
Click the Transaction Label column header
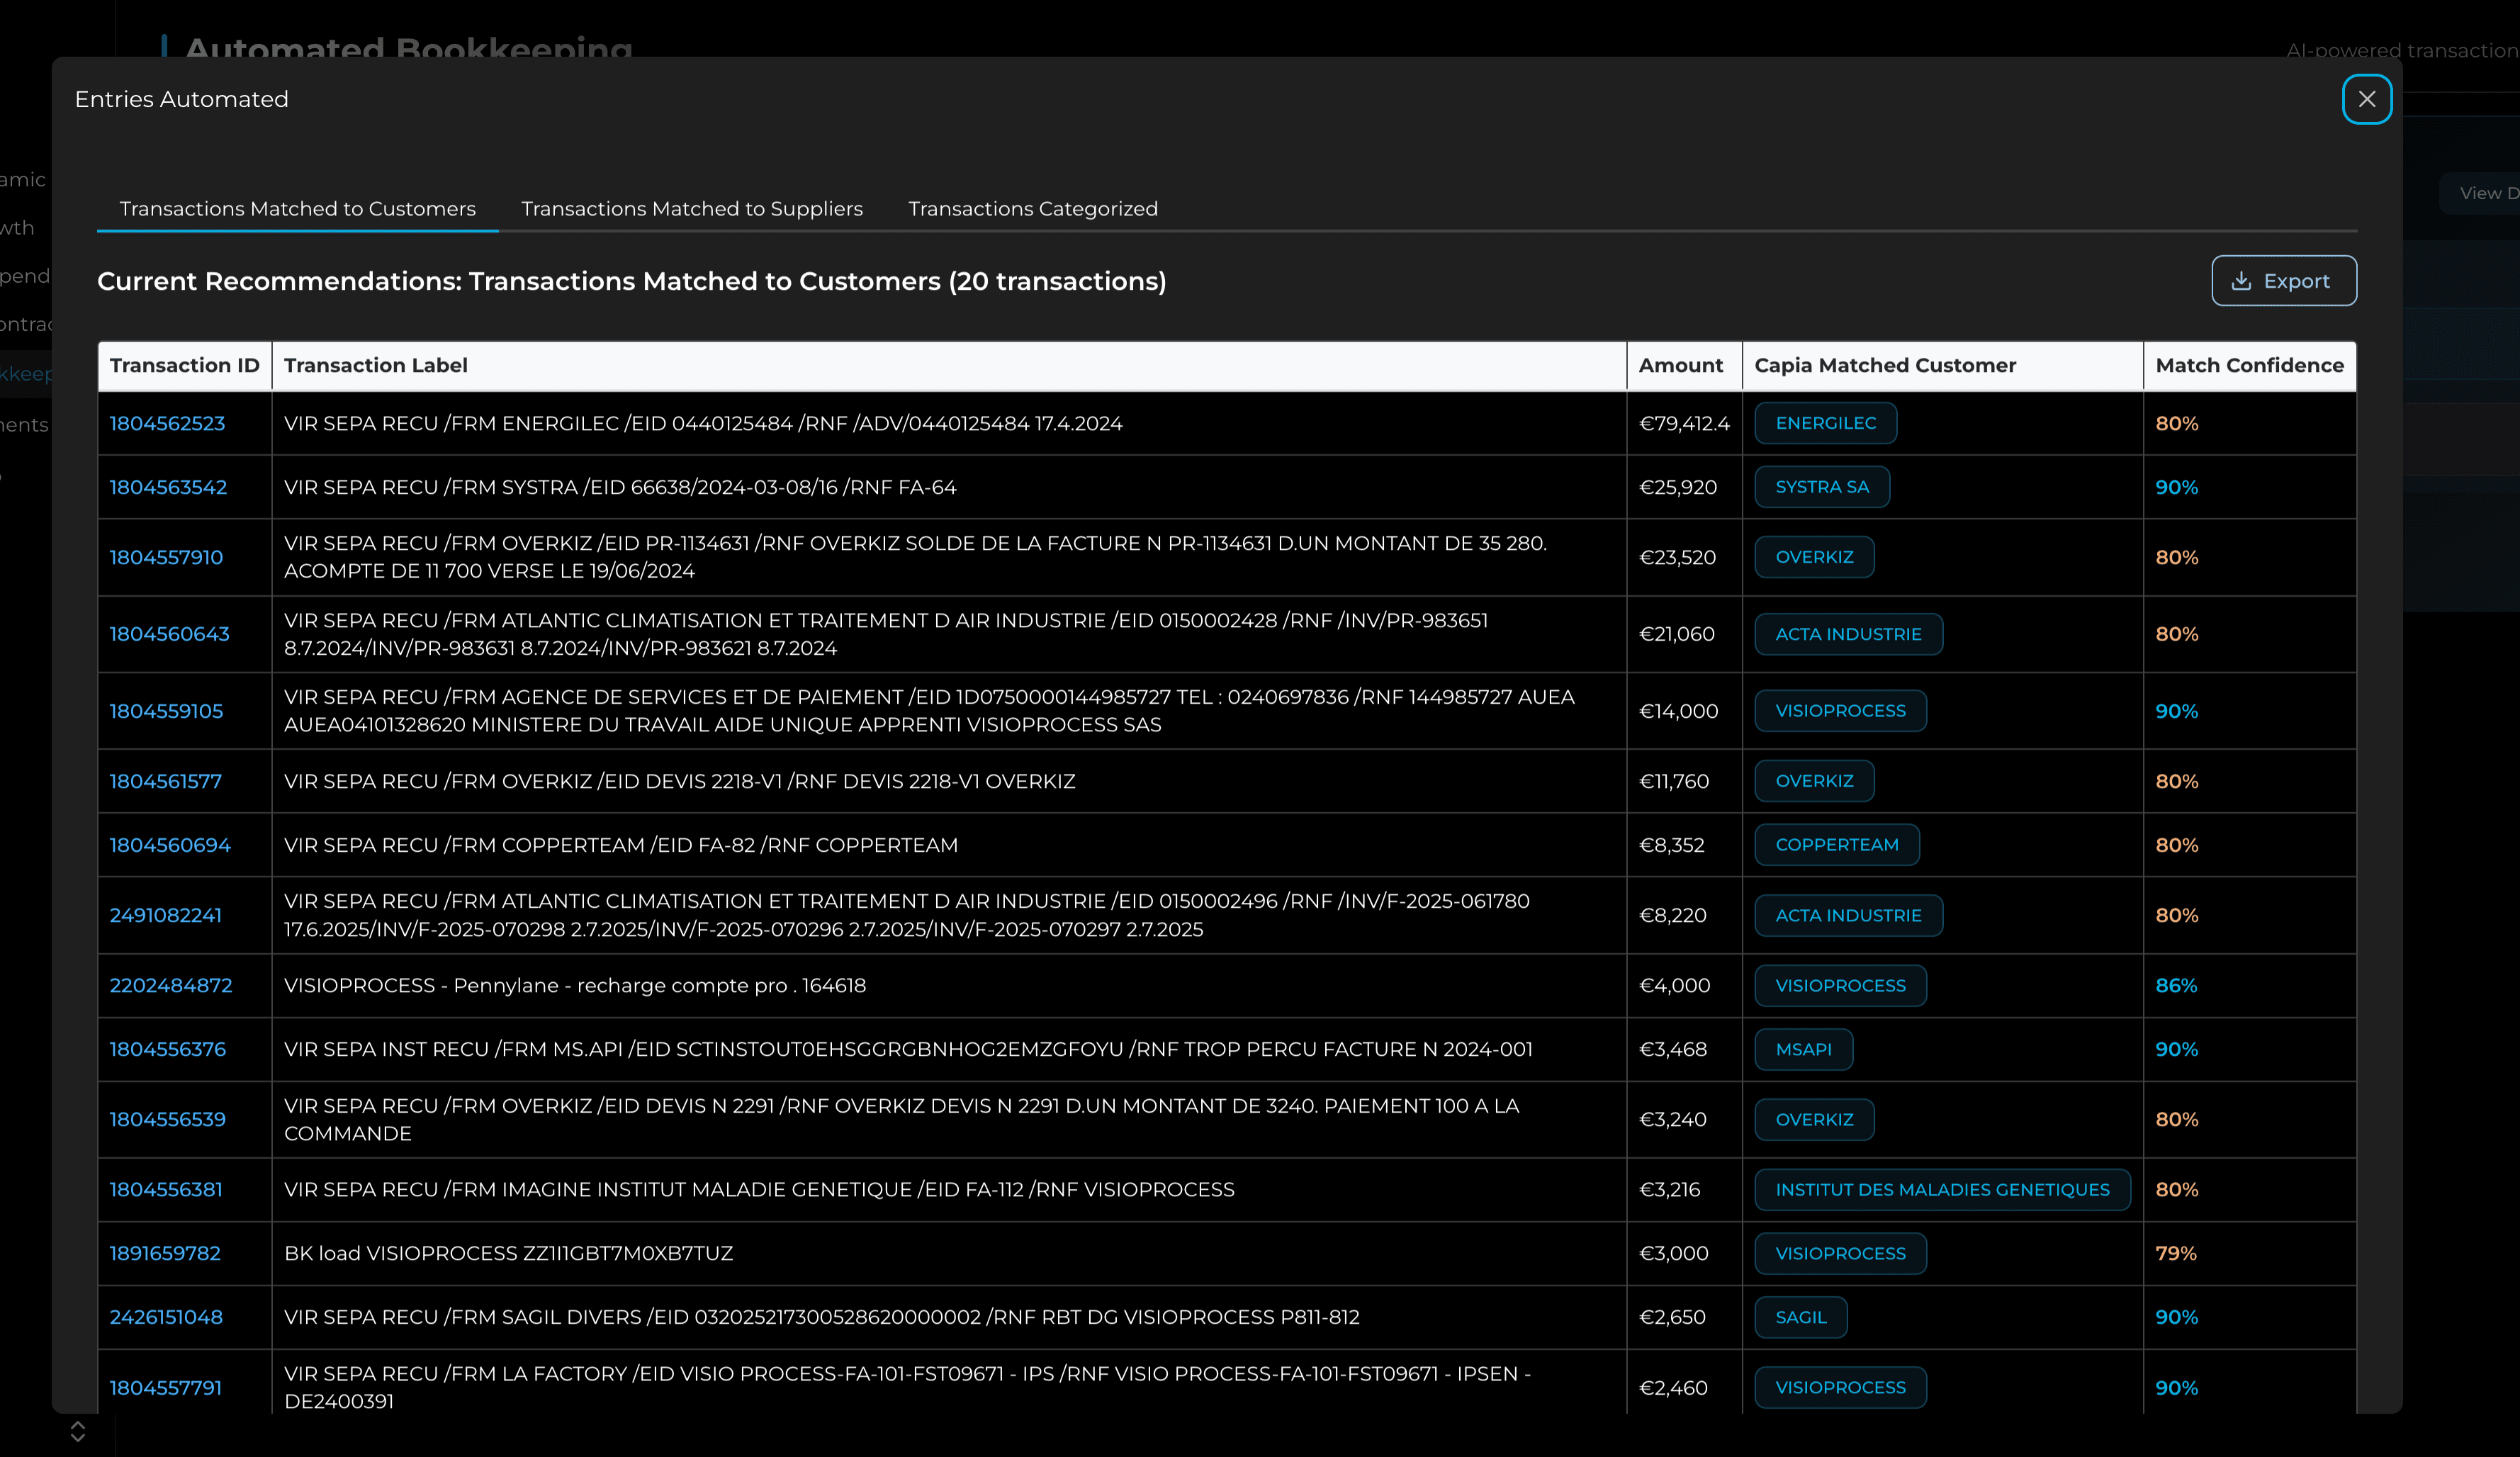pyautogui.click(x=949, y=365)
